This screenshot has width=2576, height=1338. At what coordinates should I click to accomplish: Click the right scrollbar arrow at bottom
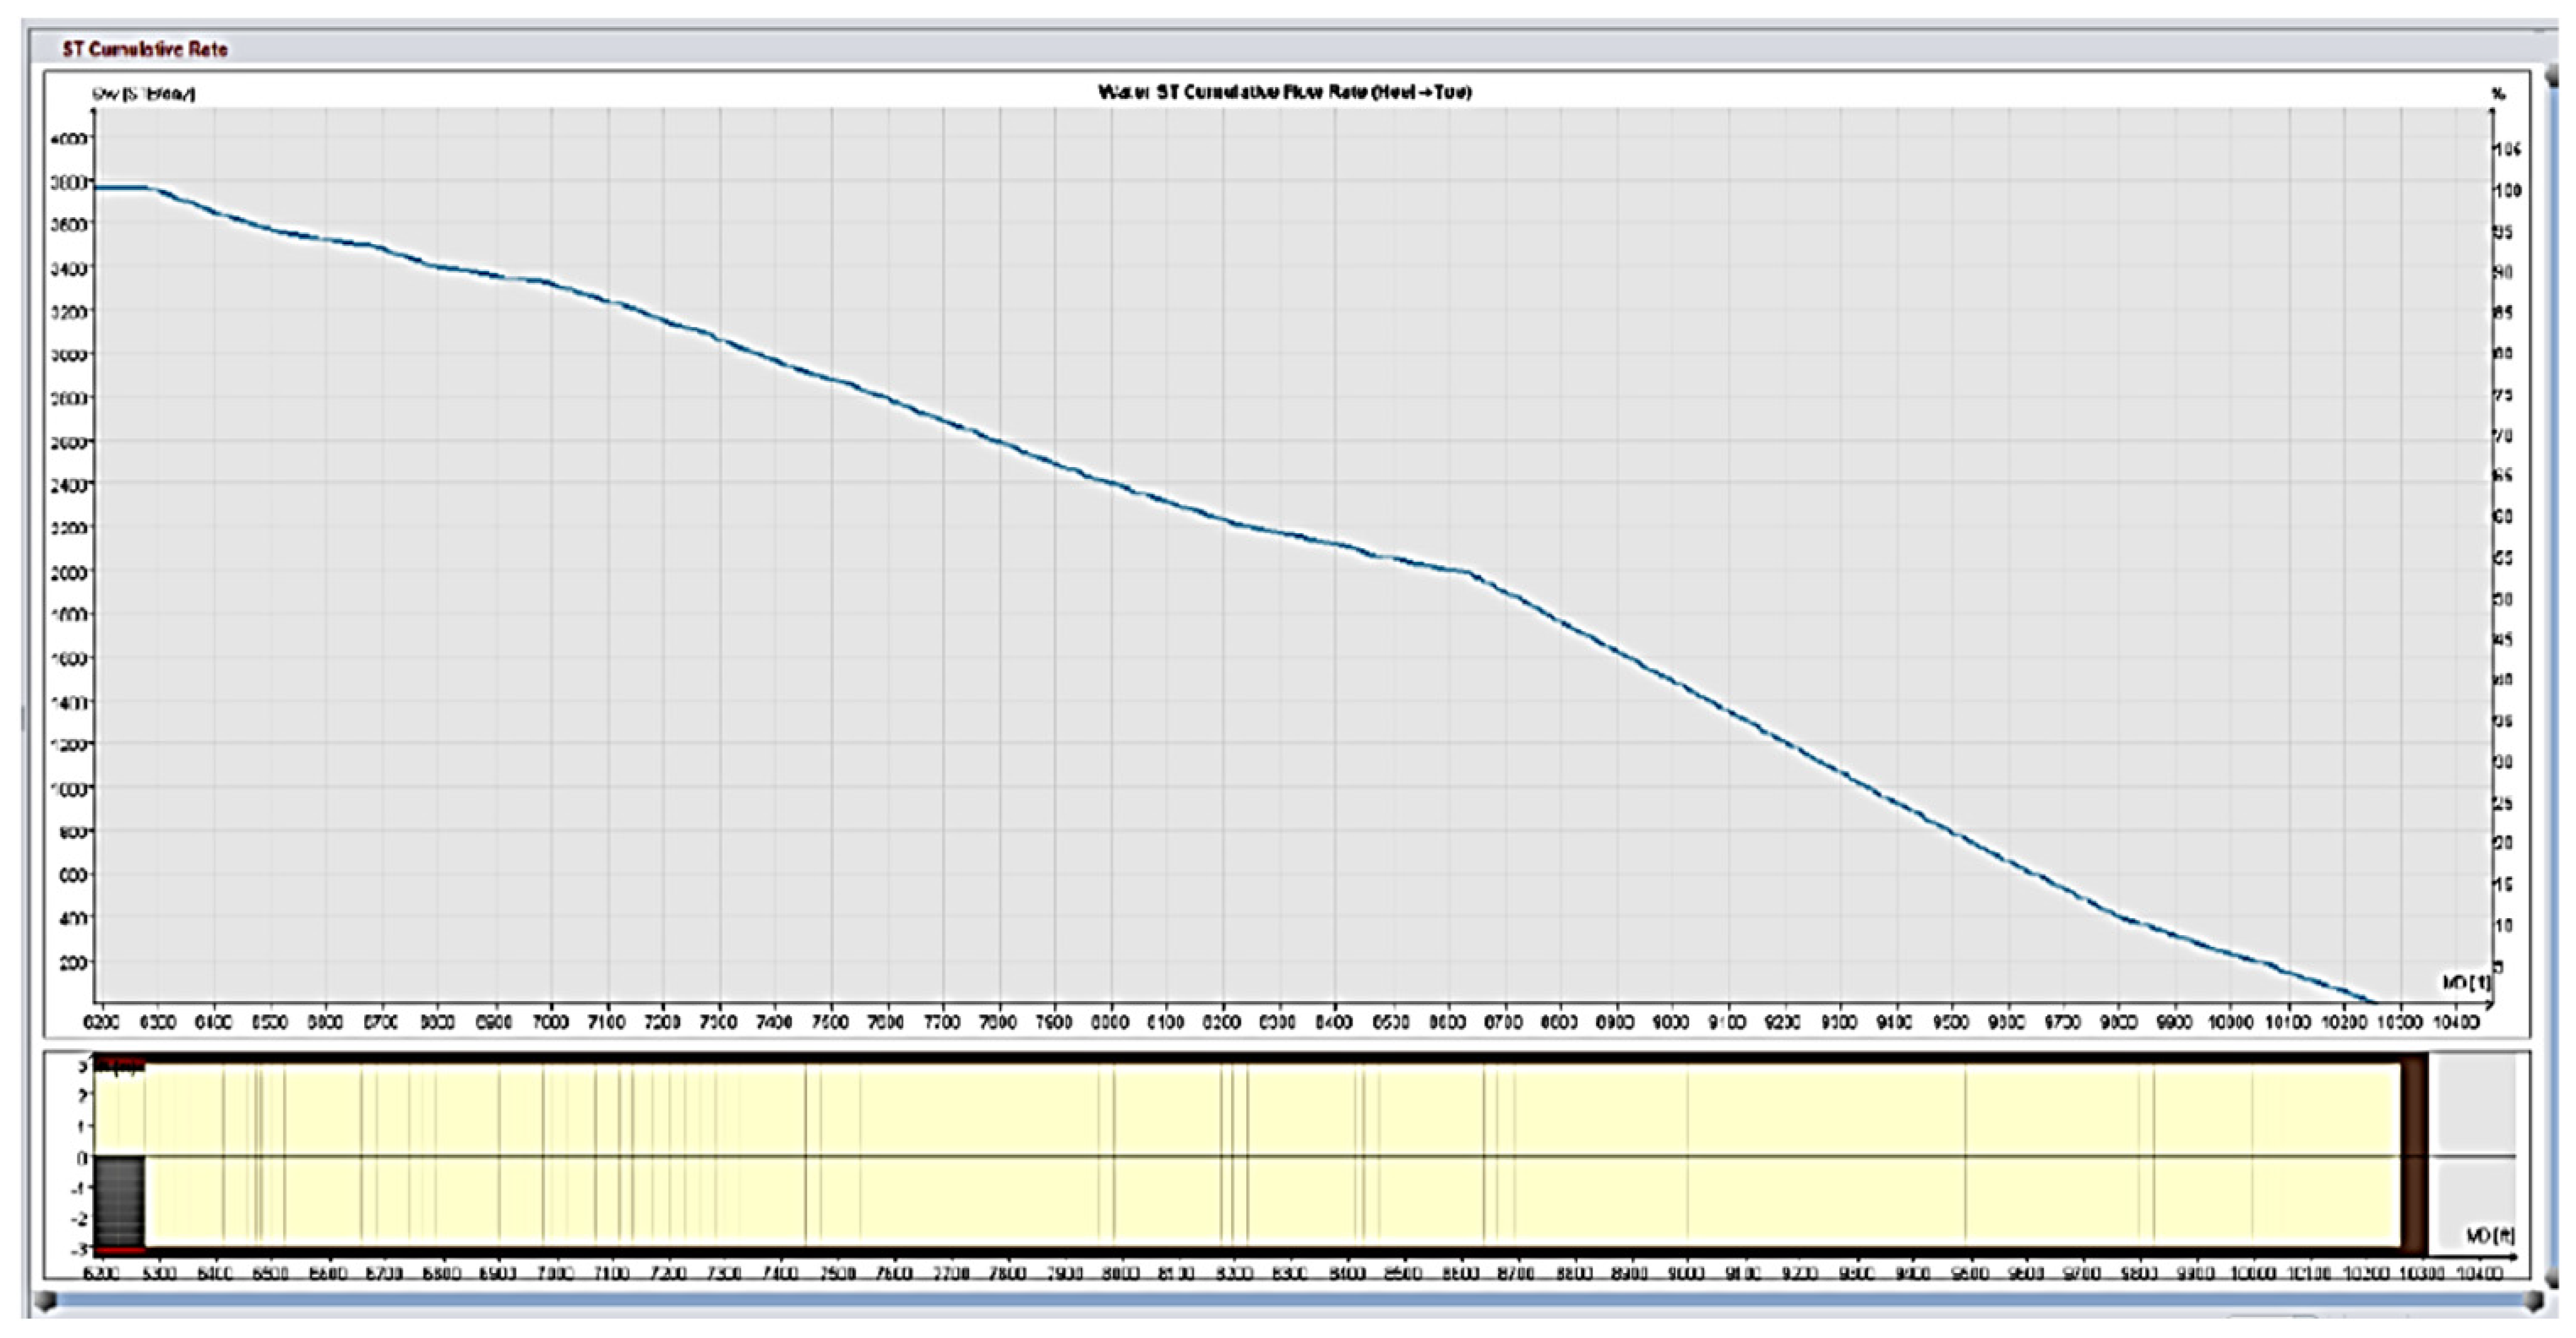(x=2533, y=1301)
